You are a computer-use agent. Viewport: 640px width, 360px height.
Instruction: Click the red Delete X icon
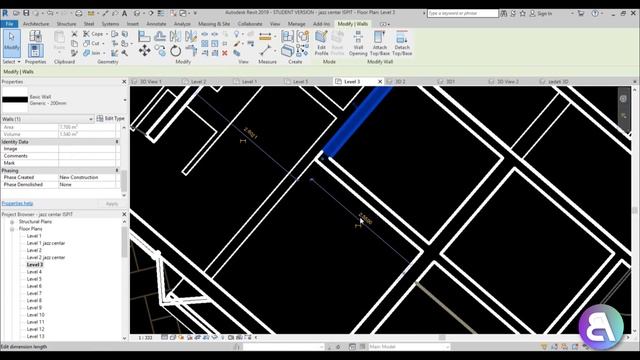tap(224, 53)
